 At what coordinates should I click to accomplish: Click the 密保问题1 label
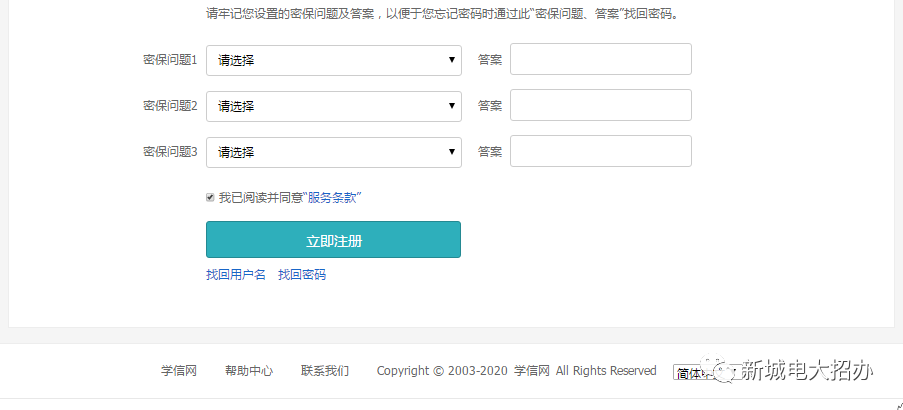pyautogui.click(x=170, y=60)
